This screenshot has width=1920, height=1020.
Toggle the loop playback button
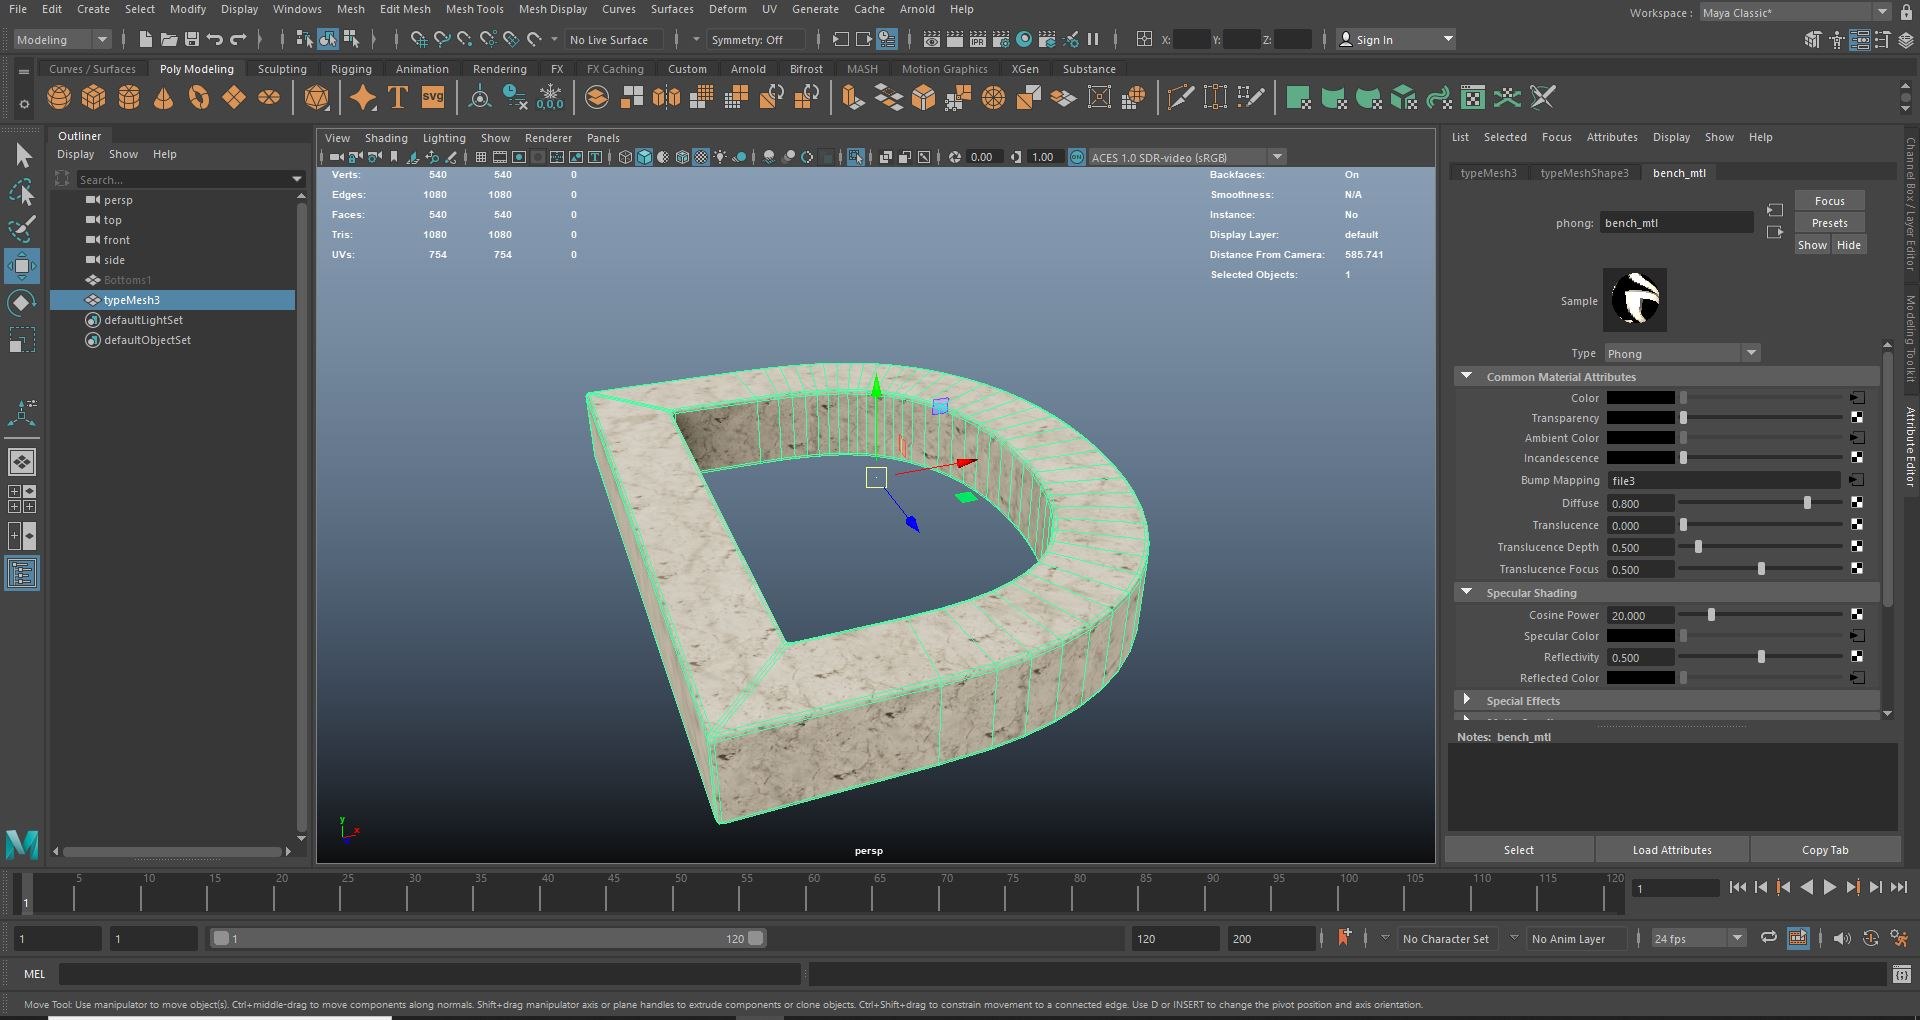pos(1769,938)
